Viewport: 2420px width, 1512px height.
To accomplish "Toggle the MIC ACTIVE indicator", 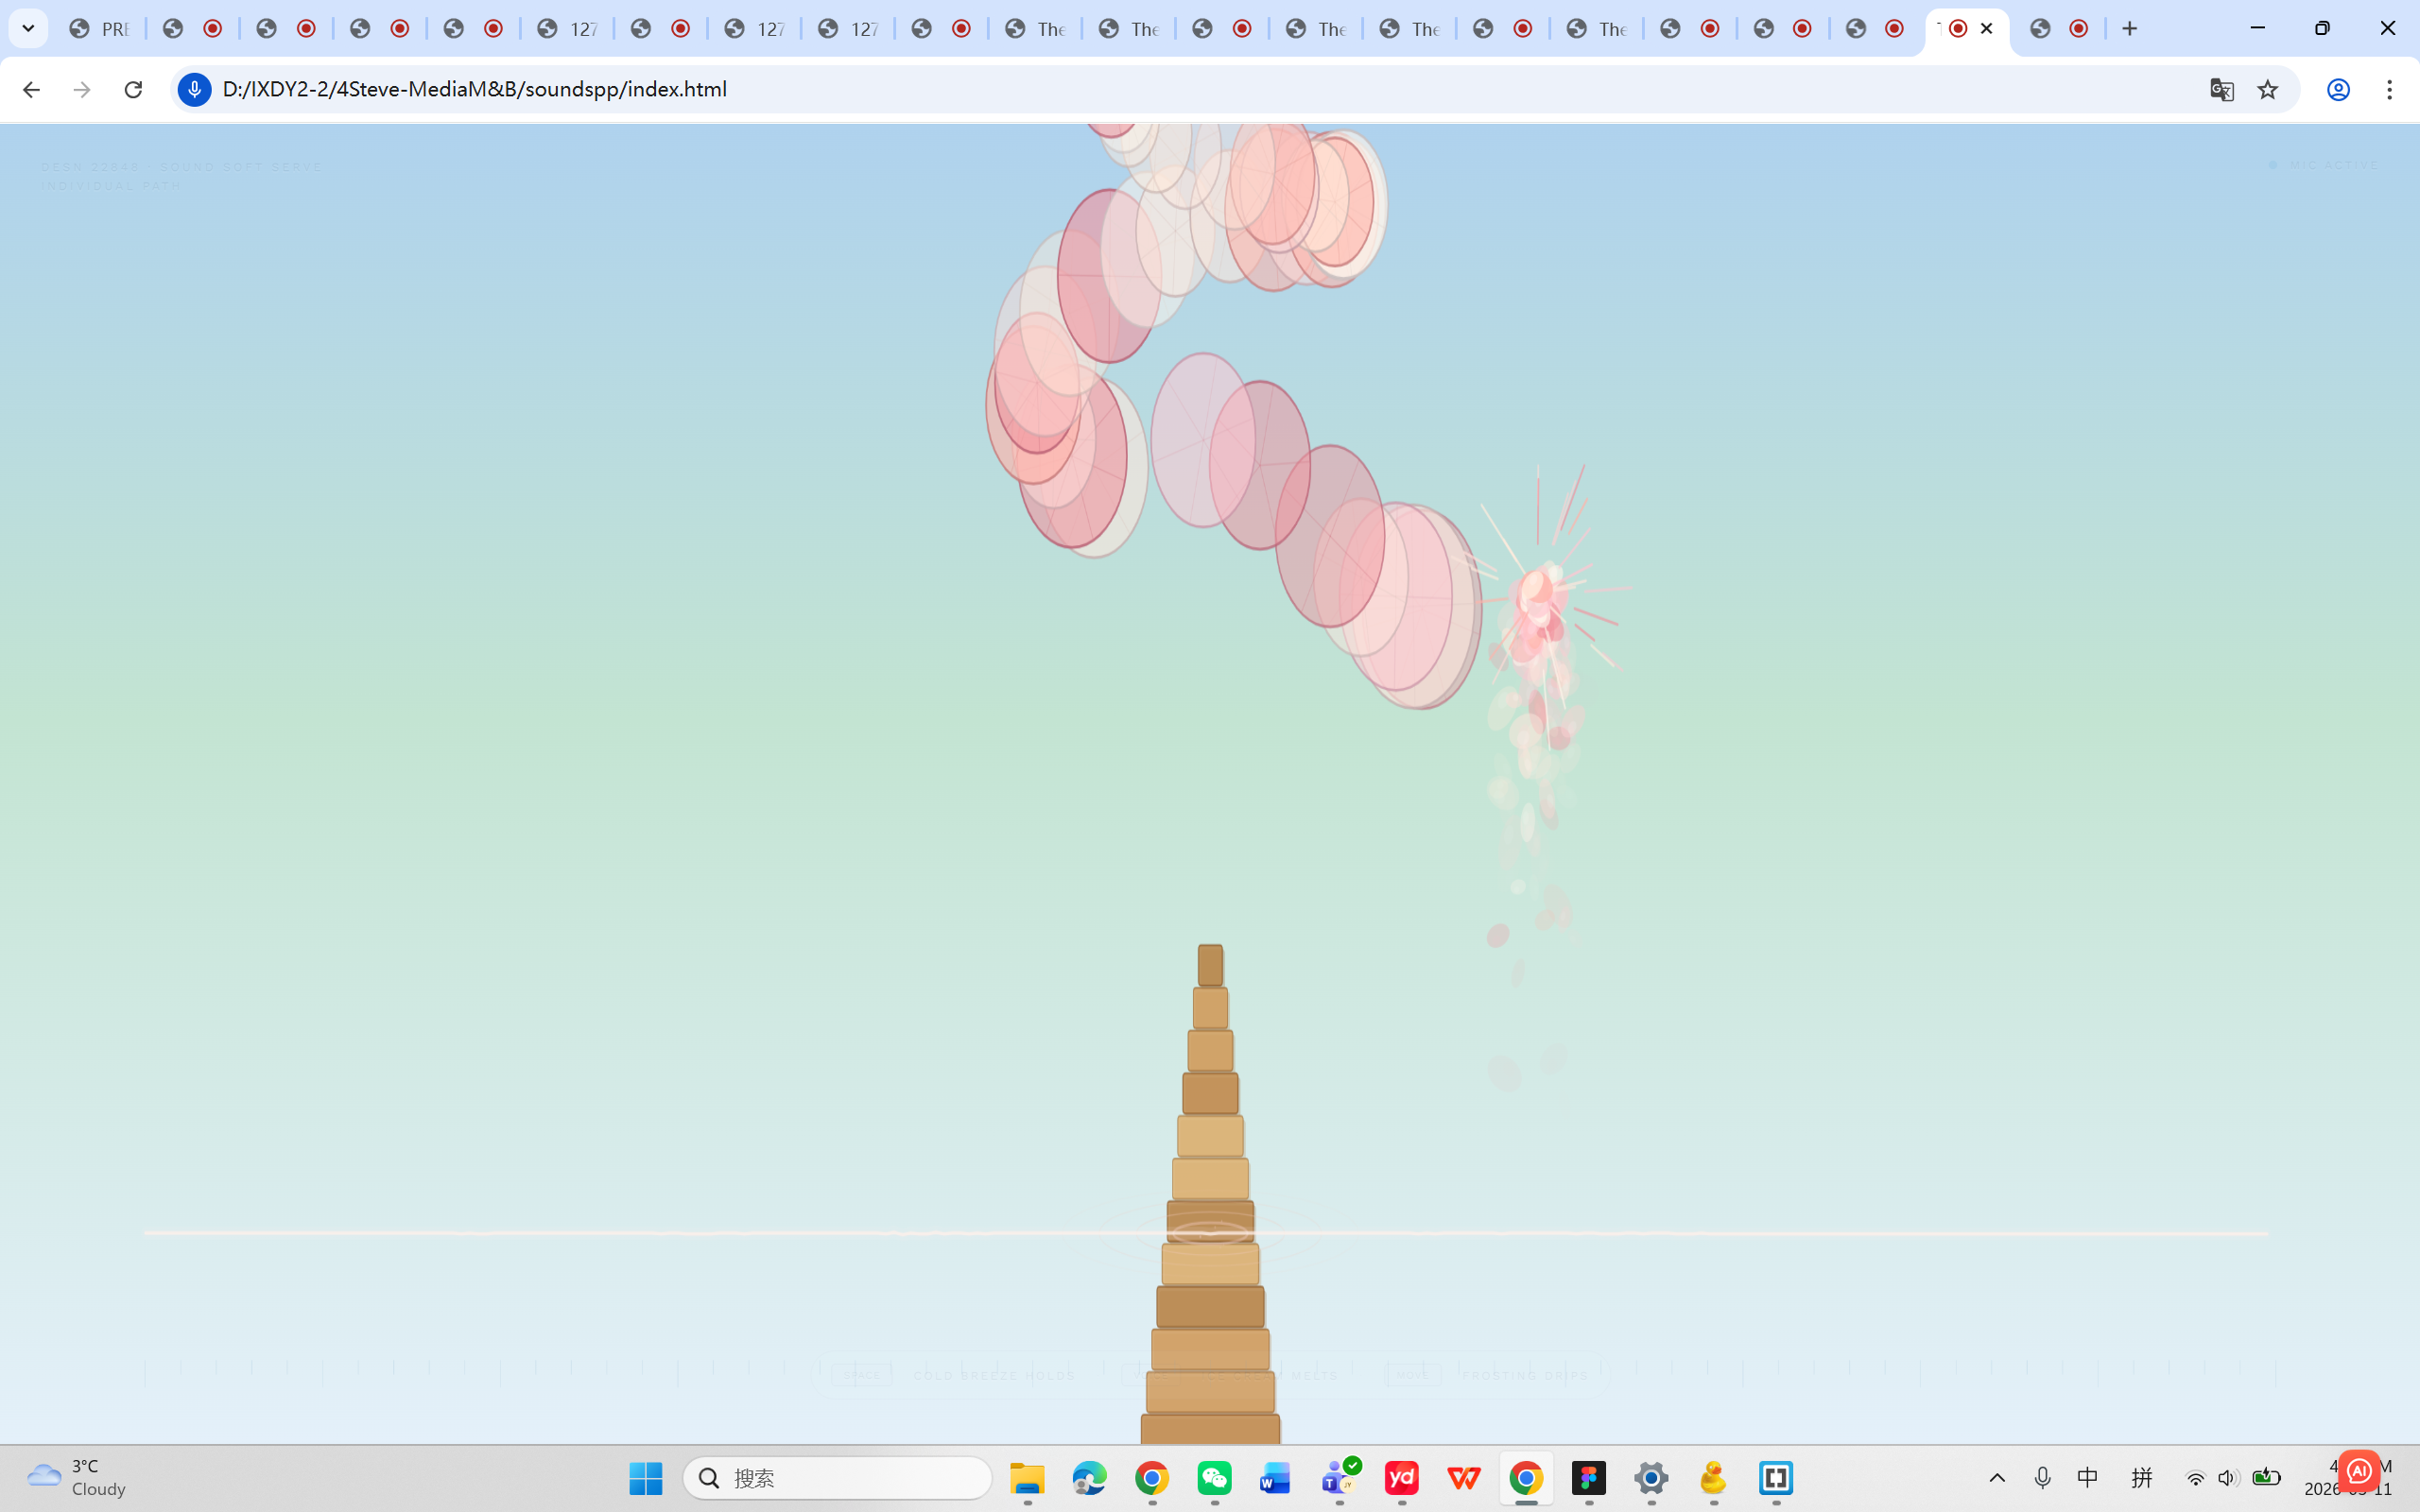I will tap(2325, 165).
